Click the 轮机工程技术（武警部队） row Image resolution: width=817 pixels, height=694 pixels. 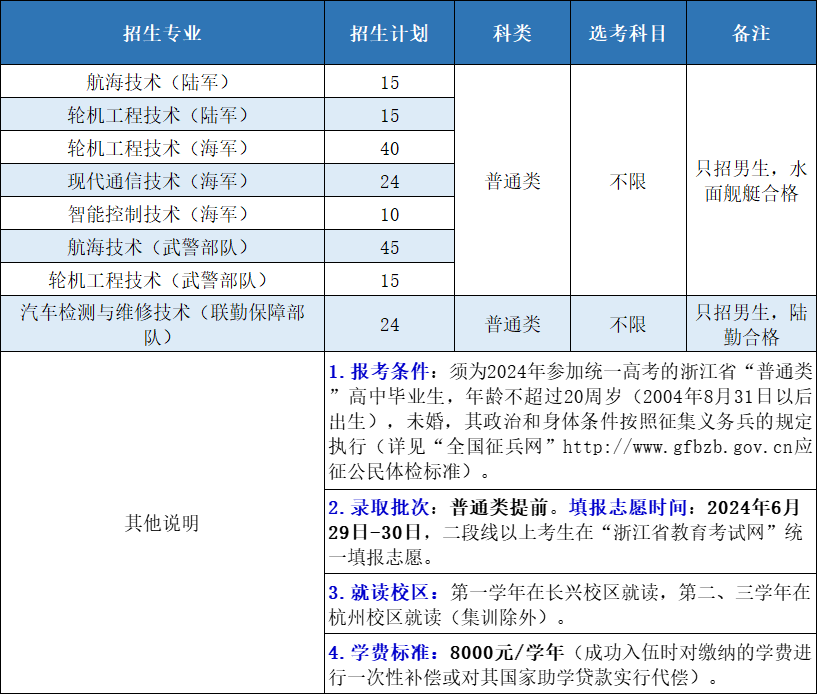coord(162,280)
